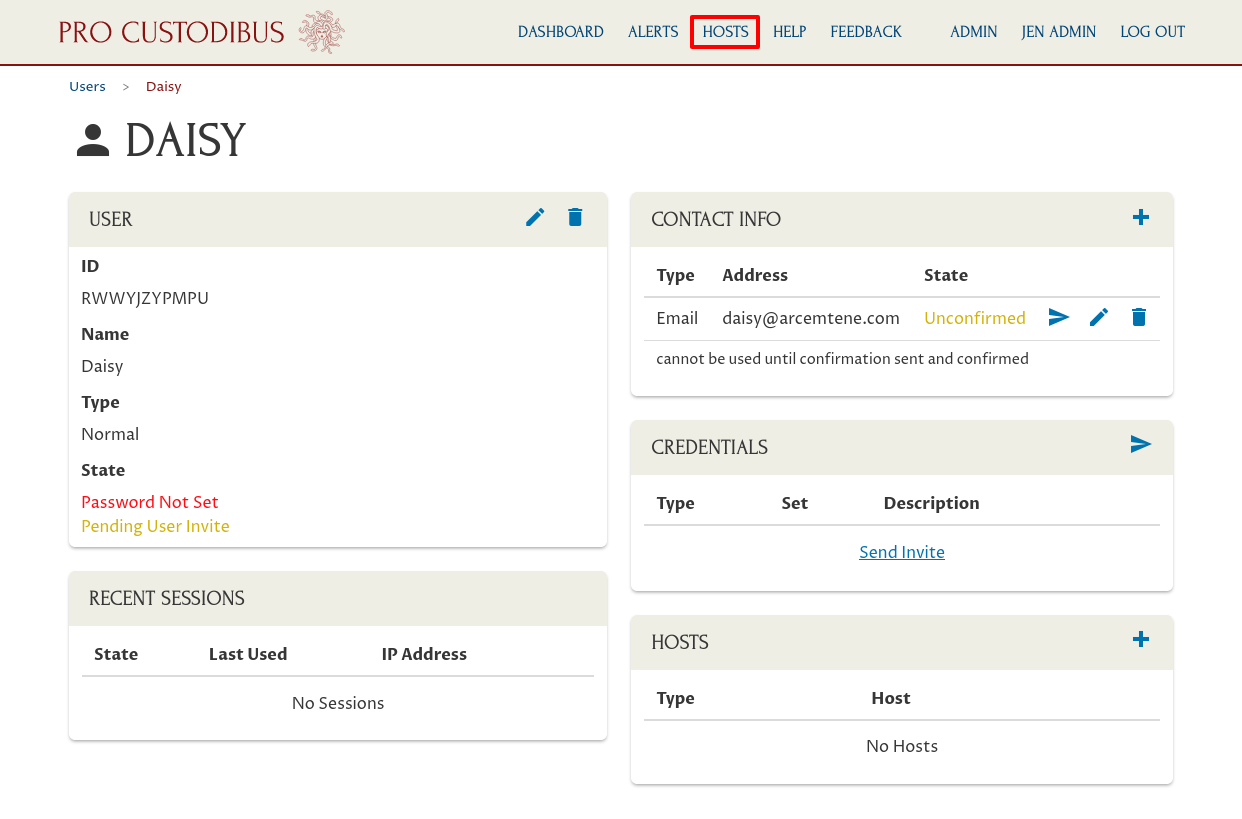The width and height of the screenshot is (1242, 819).
Task: Click the Send Invite link
Action: (902, 552)
